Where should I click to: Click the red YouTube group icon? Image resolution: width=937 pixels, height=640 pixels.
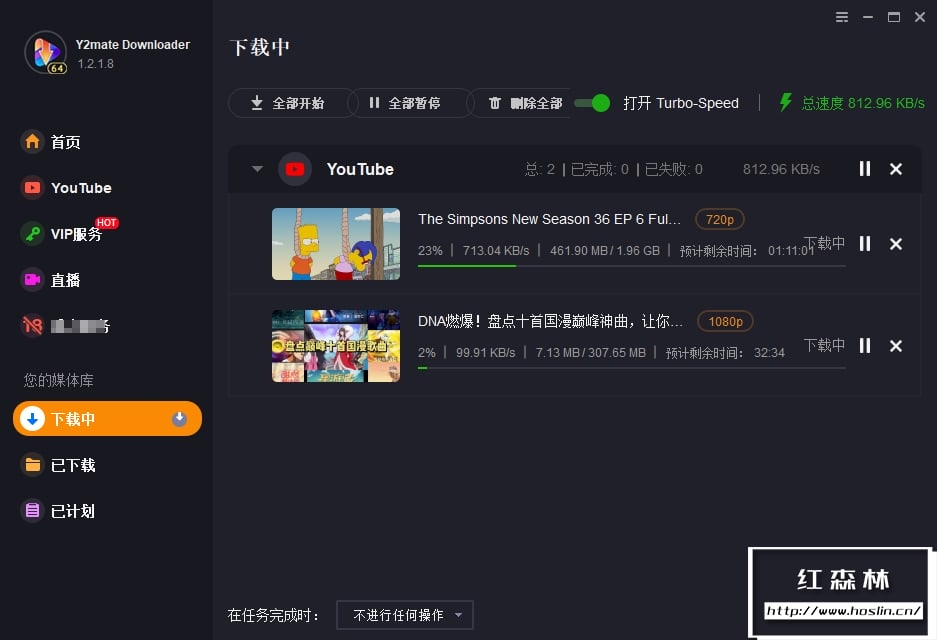(x=295, y=169)
